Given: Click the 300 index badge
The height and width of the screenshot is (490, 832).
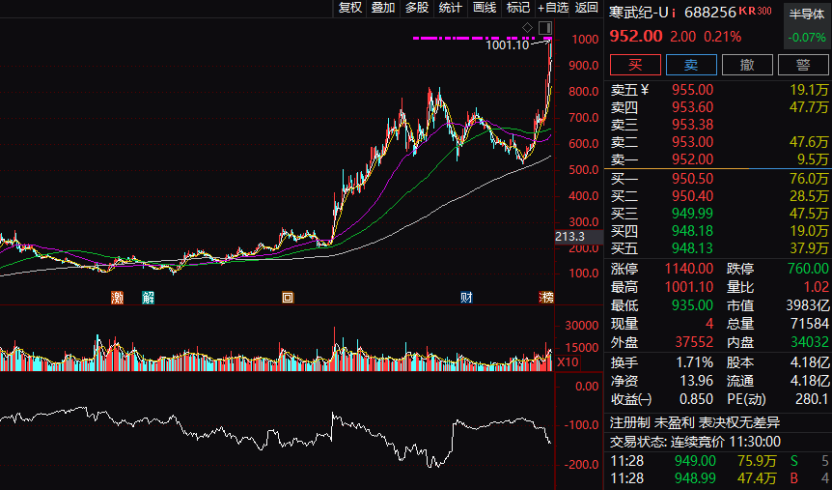Looking at the screenshot, I should click(x=764, y=11).
